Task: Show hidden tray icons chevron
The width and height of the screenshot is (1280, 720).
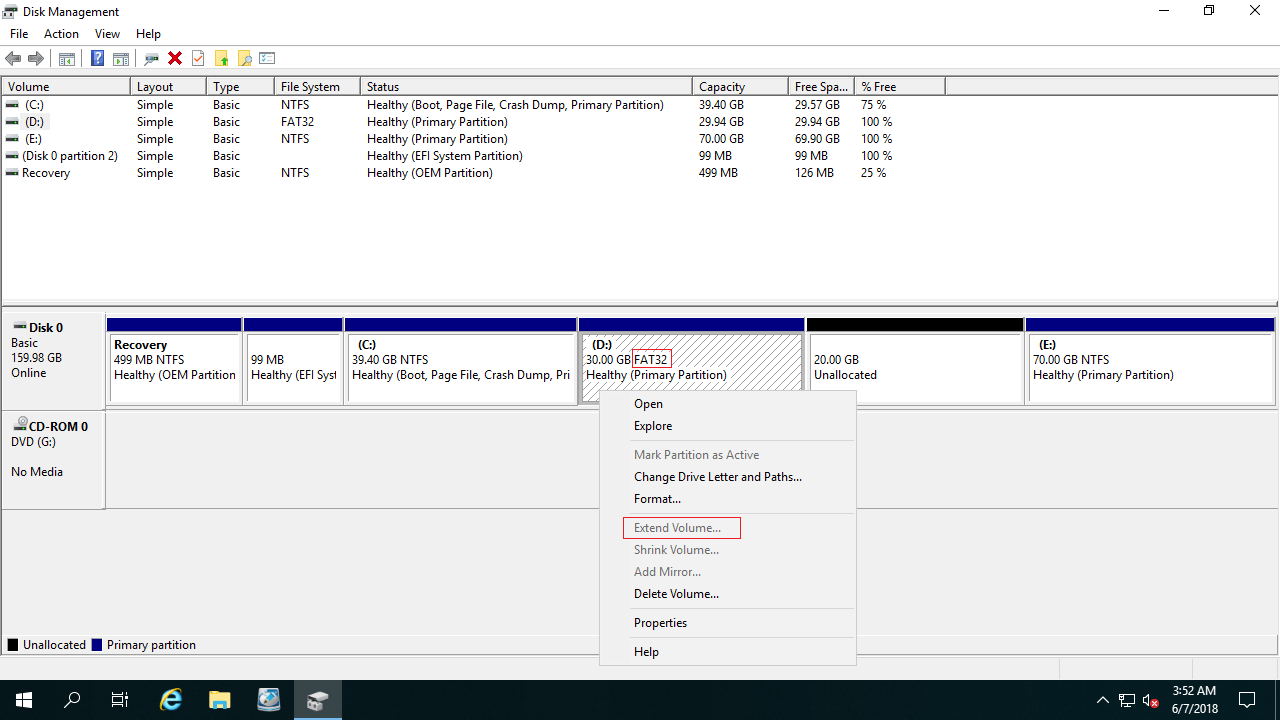Action: click(1103, 700)
